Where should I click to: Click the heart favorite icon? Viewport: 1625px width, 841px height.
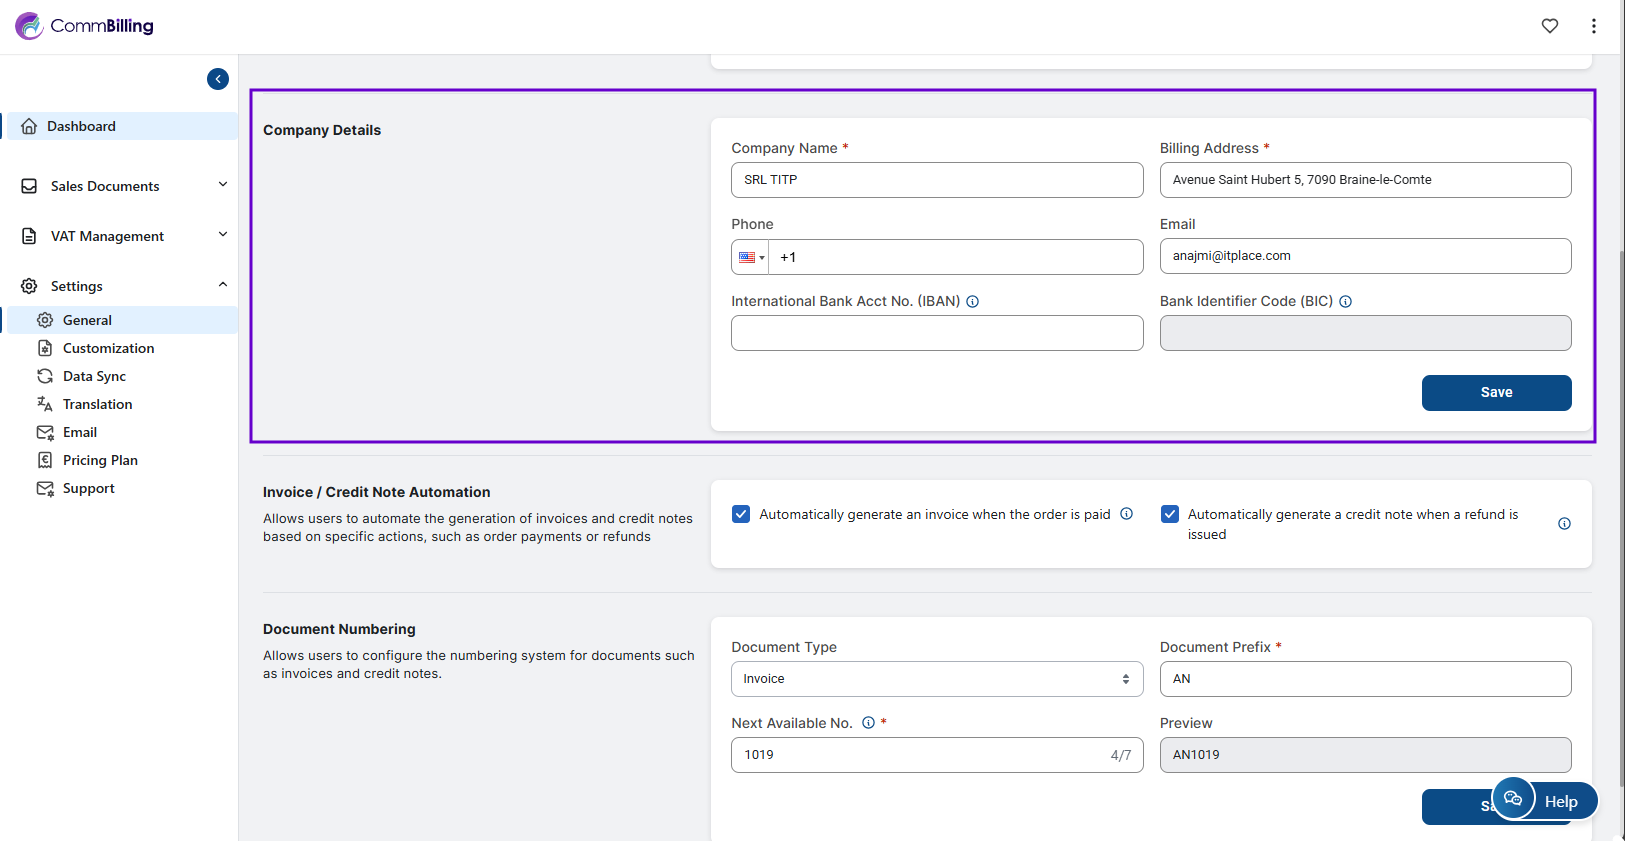(x=1549, y=26)
